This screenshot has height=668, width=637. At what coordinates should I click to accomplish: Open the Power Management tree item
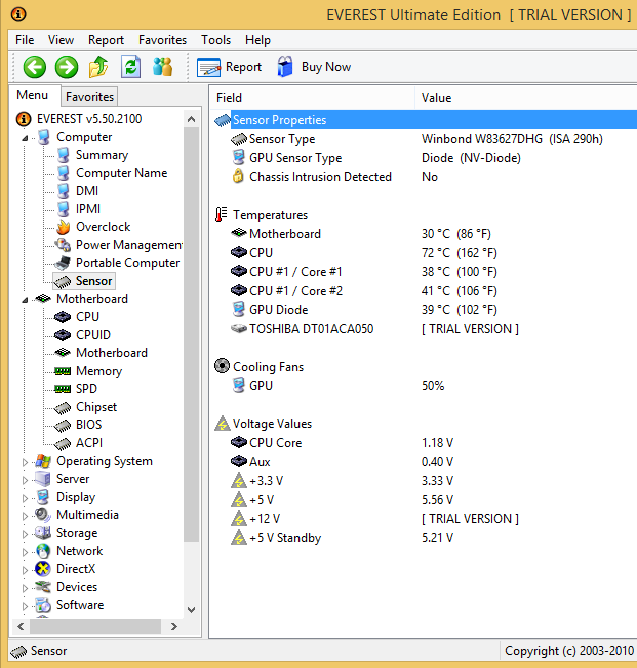click(129, 245)
